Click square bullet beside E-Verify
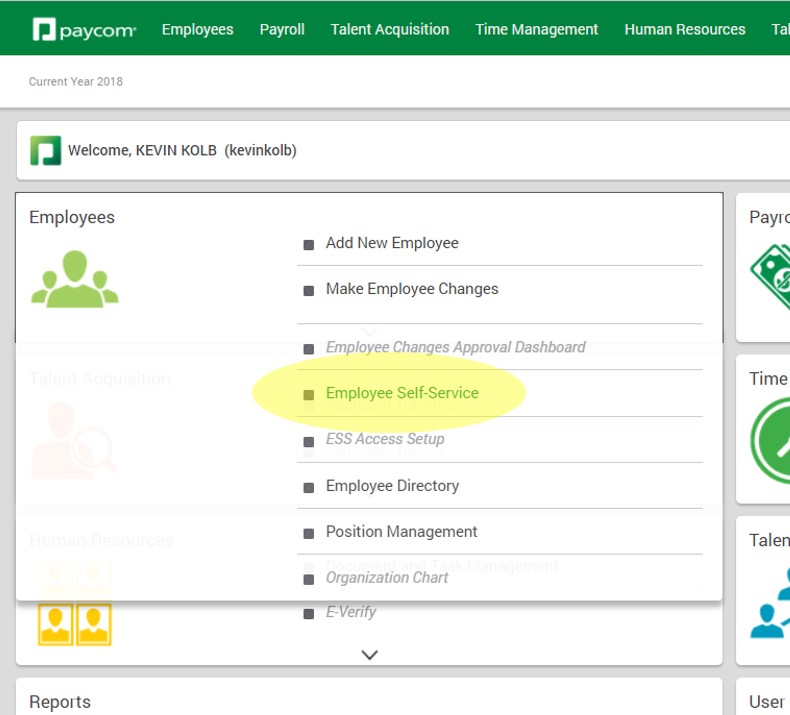Image resolution: width=790 pixels, height=715 pixels. coord(309,614)
